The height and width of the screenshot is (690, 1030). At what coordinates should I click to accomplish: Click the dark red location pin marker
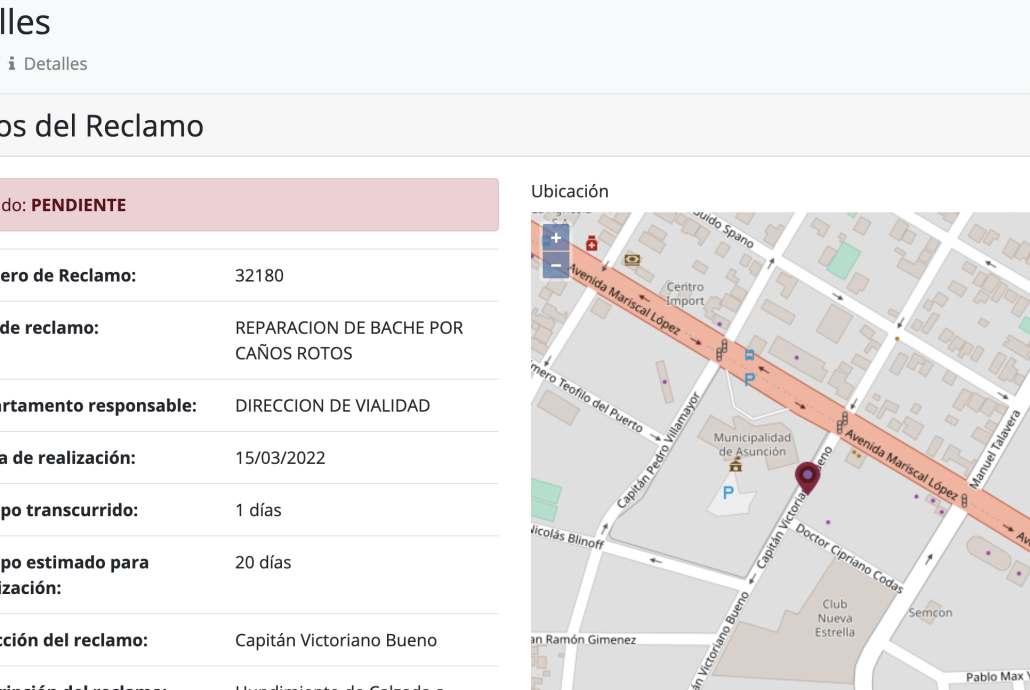click(807, 477)
